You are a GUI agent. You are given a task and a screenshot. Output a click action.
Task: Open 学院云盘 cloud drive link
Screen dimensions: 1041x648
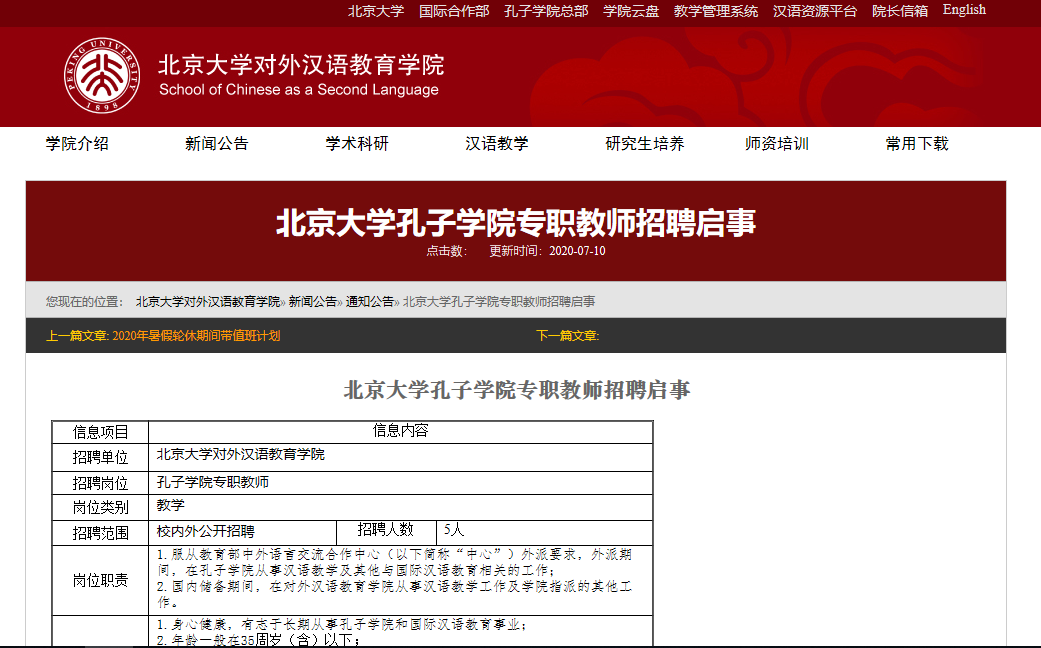tap(631, 11)
